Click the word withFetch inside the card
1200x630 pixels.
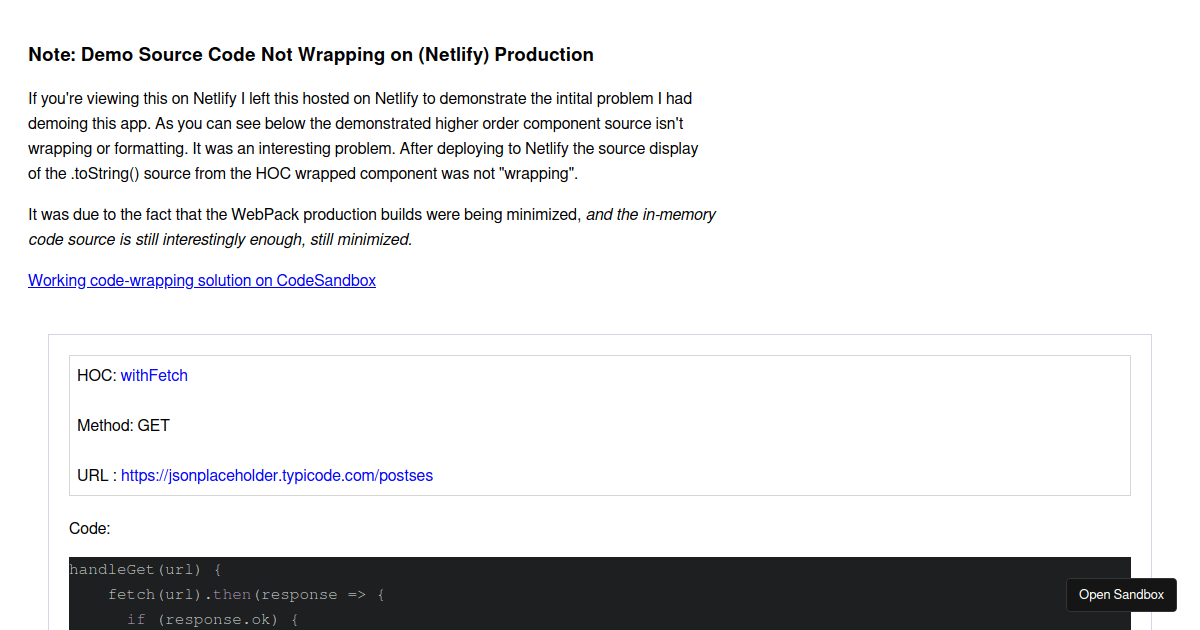point(154,375)
